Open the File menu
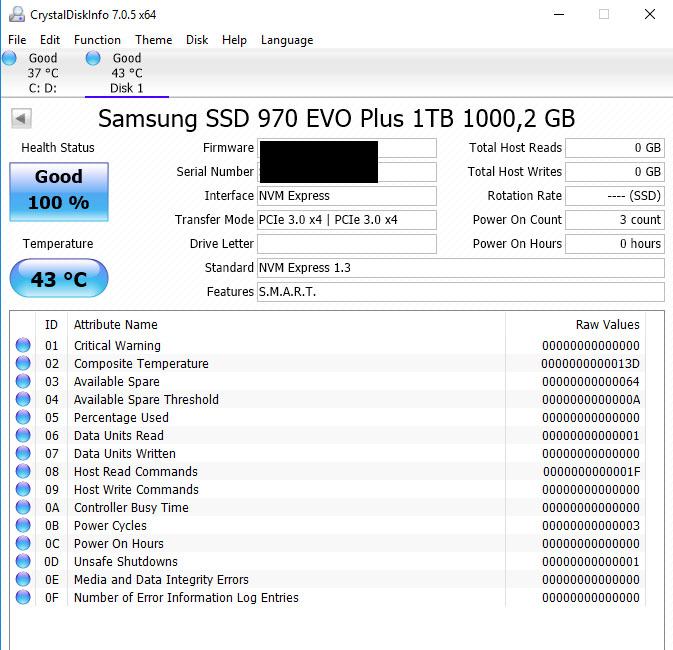The image size is (673, 650). pos(17,40)
